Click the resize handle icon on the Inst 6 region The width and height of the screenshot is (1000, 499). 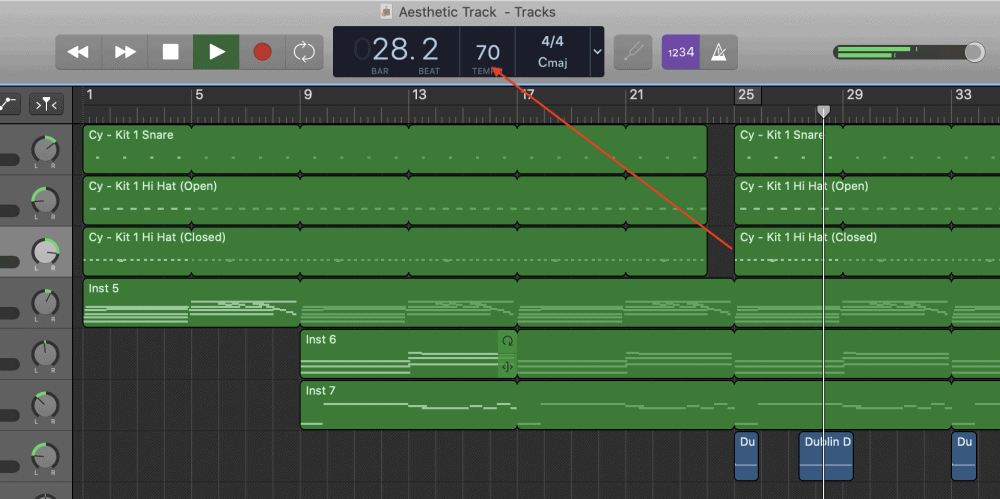[x=508, y=366]
